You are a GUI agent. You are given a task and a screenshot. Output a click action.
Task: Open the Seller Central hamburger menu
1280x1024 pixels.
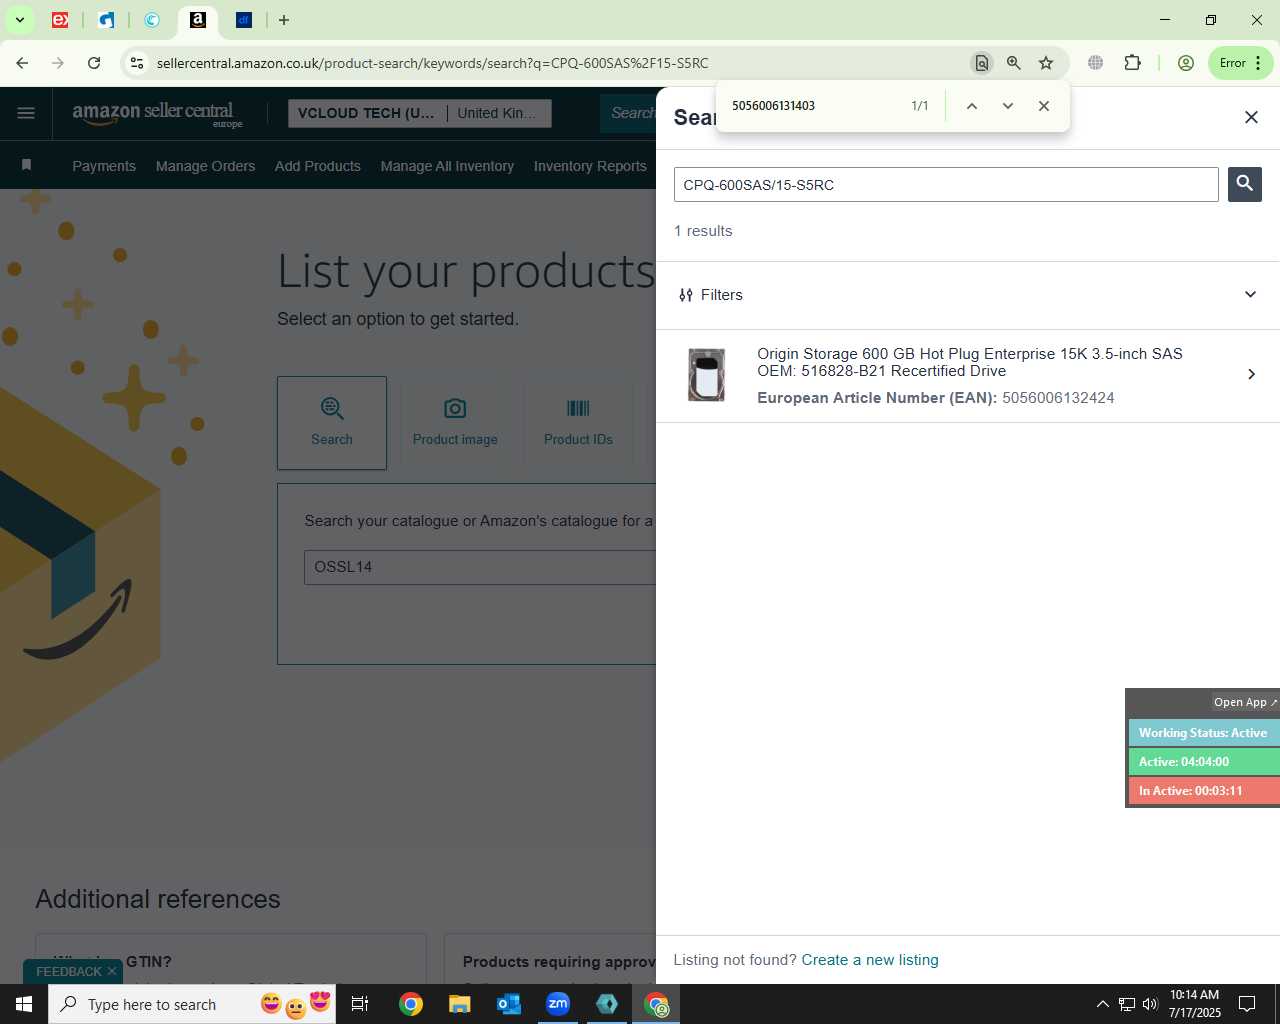26,113
